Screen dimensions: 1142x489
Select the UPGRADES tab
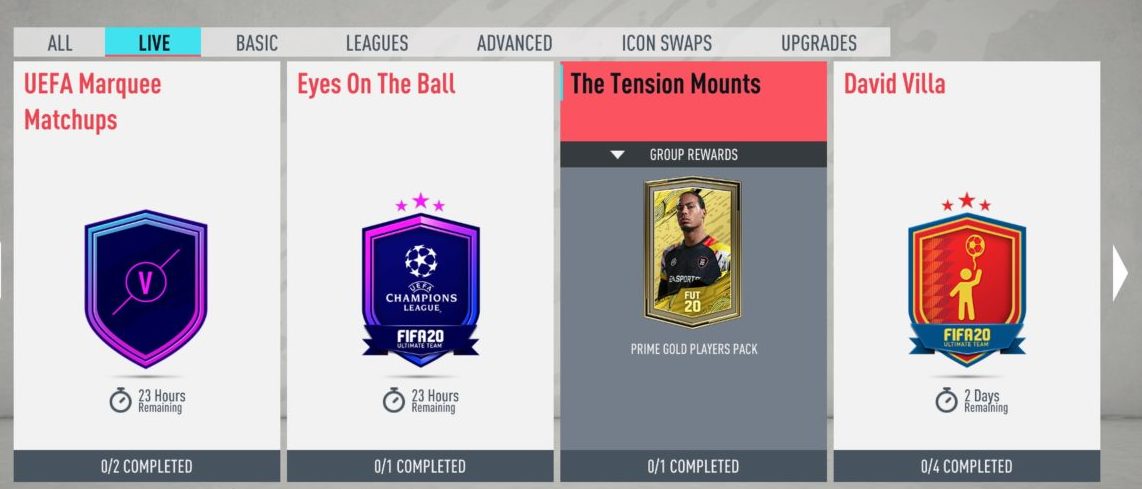[819, 43]
